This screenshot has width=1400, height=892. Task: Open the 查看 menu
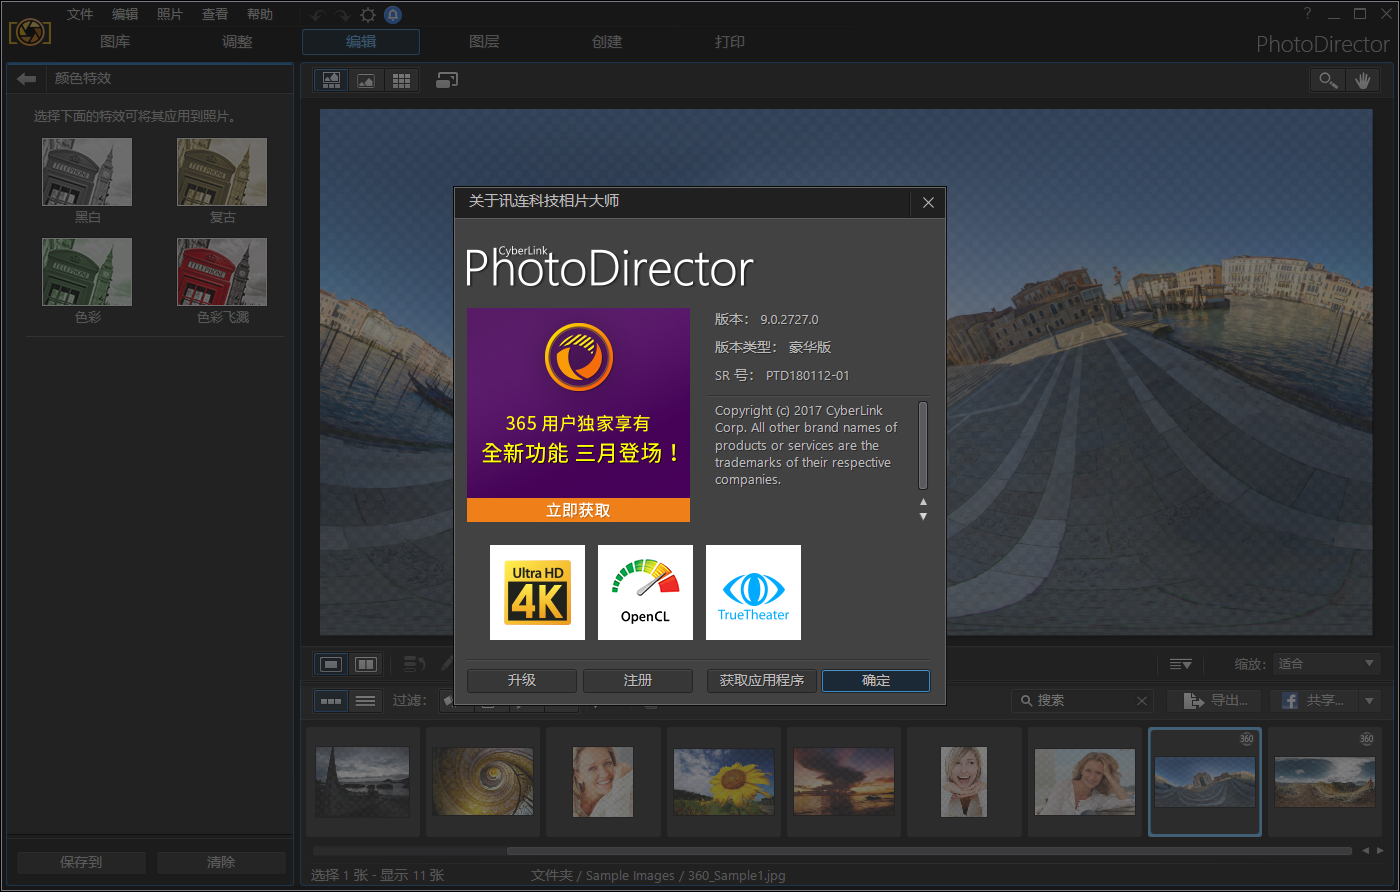coord(215,14)
